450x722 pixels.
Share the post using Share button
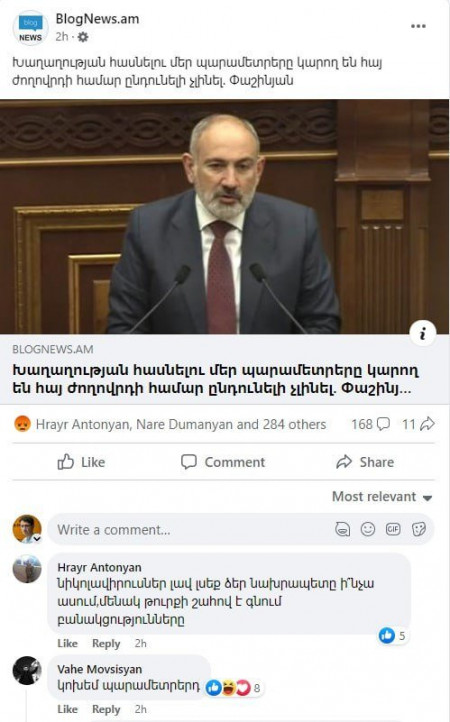[x=365, y=462]
